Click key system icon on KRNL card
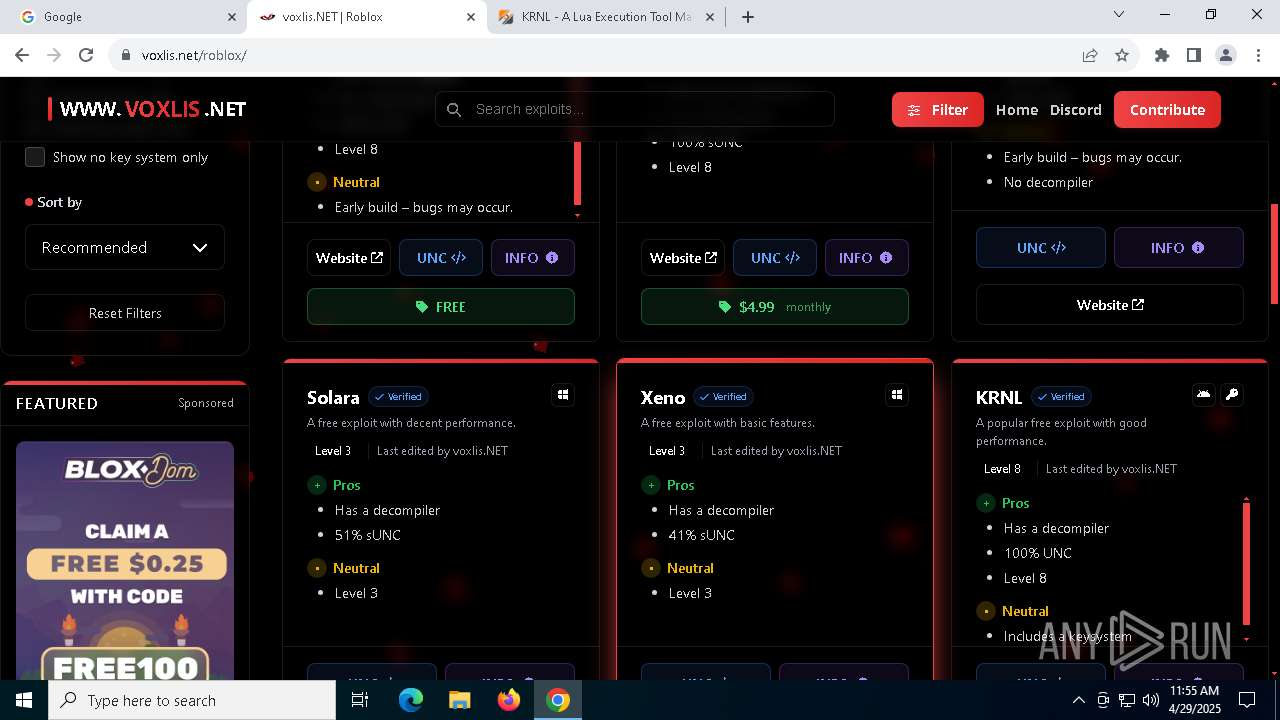Viewport: 1280px width, 720px height. click(x=1232, y=394)
